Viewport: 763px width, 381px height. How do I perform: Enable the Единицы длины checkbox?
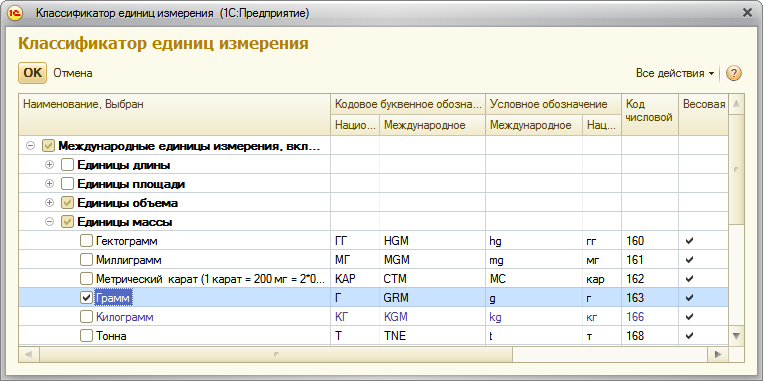click(67, 165)
